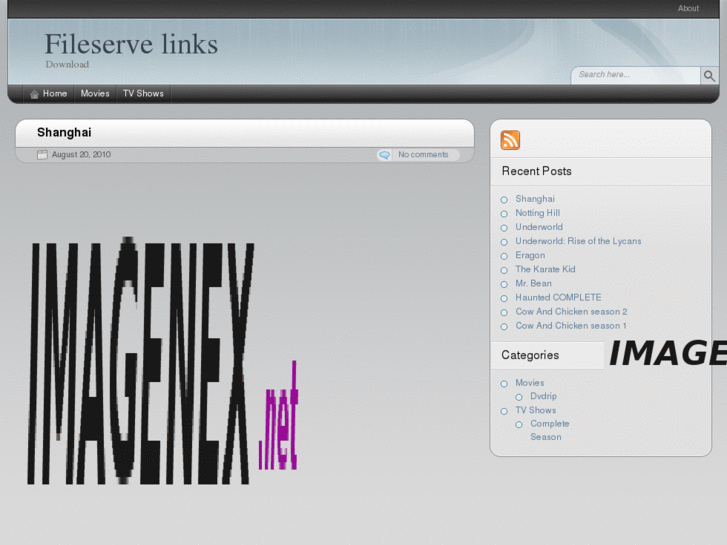Viewport: 727px width, 545px height.
Task: Open The Karate Kid recent post
Action: pyautogui.click(x=545, y=269)
